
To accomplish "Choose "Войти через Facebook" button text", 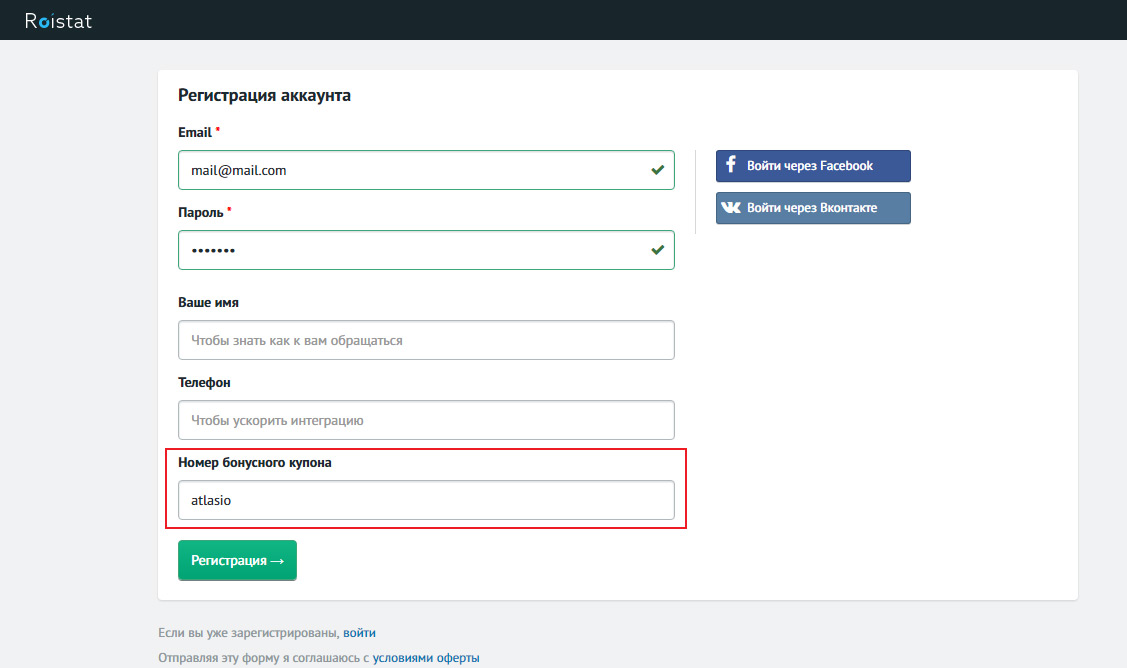I will point(810,166).
